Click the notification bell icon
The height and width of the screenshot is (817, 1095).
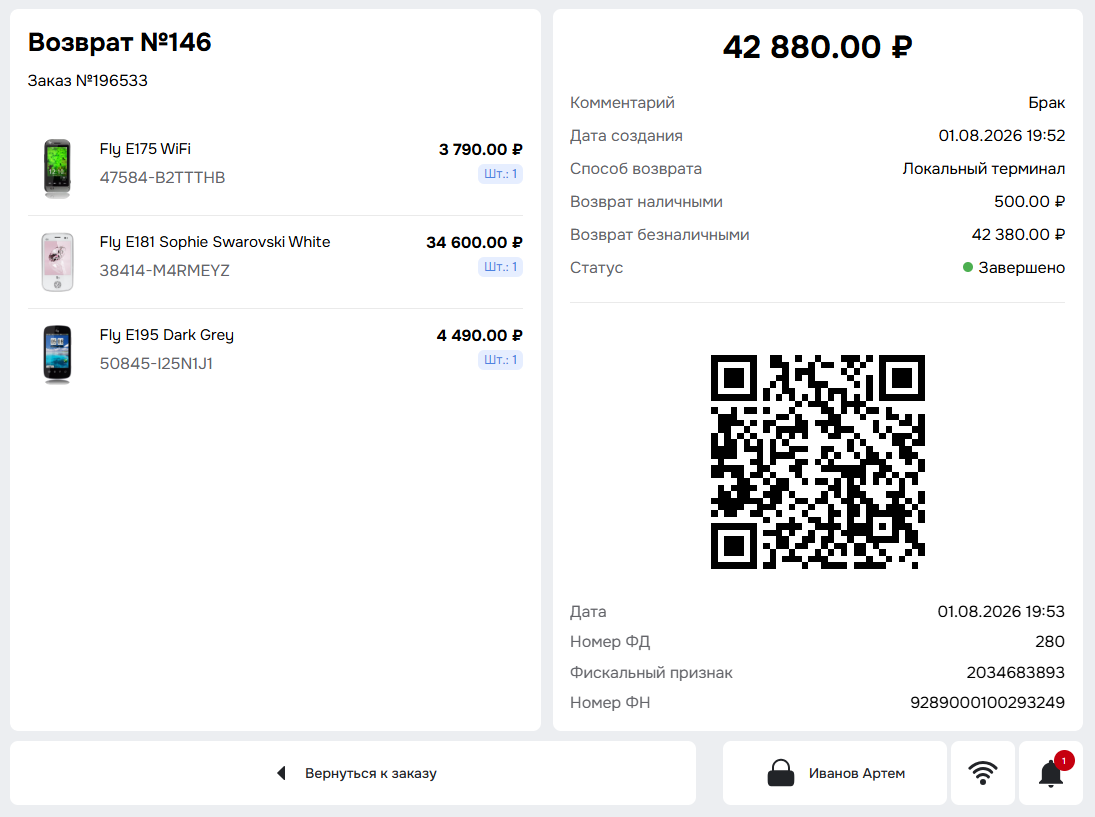(1050, 774)
